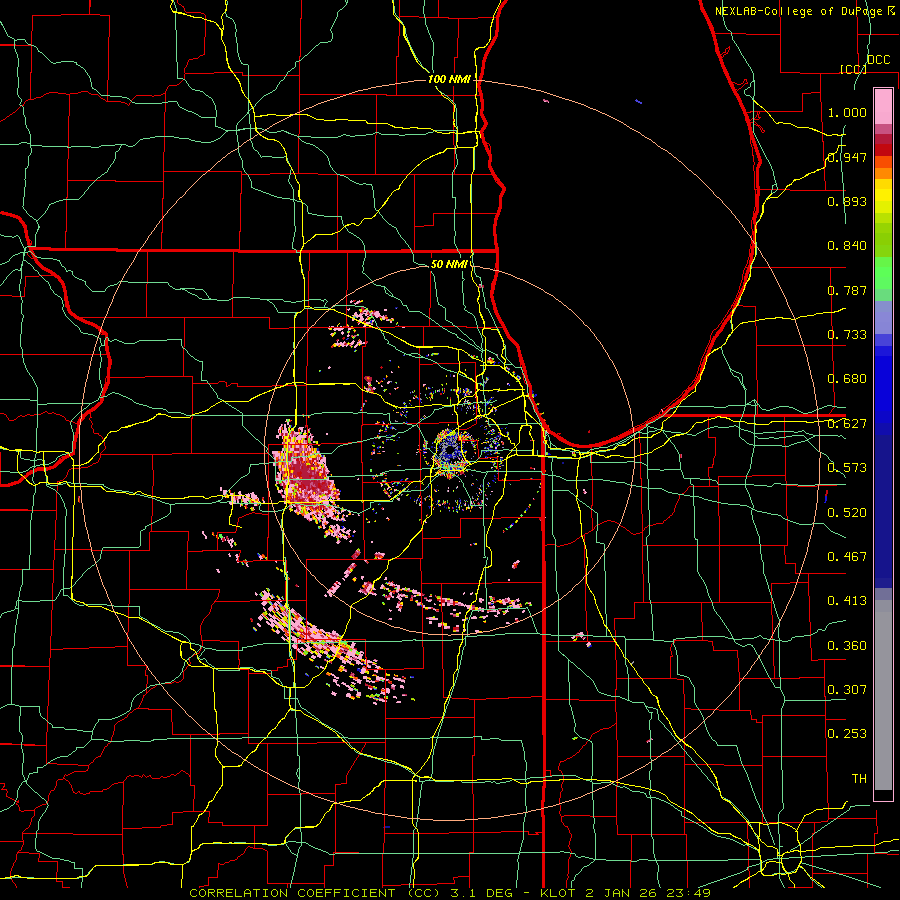Click the 100 NMI range ring label
This screenshot has height=900, width=900.
tap(448, 79)
